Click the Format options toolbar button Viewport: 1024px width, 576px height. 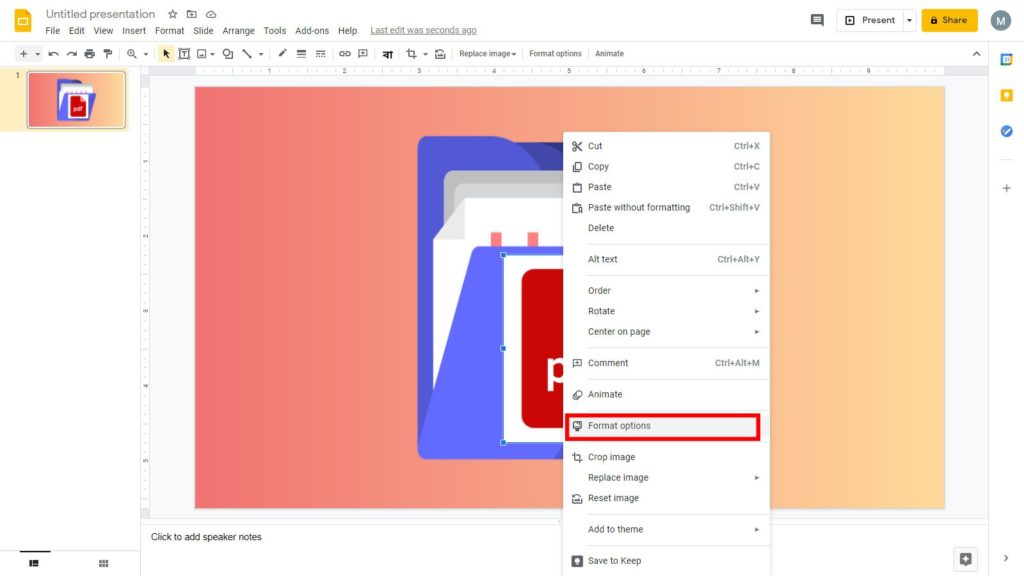[555, 54]
